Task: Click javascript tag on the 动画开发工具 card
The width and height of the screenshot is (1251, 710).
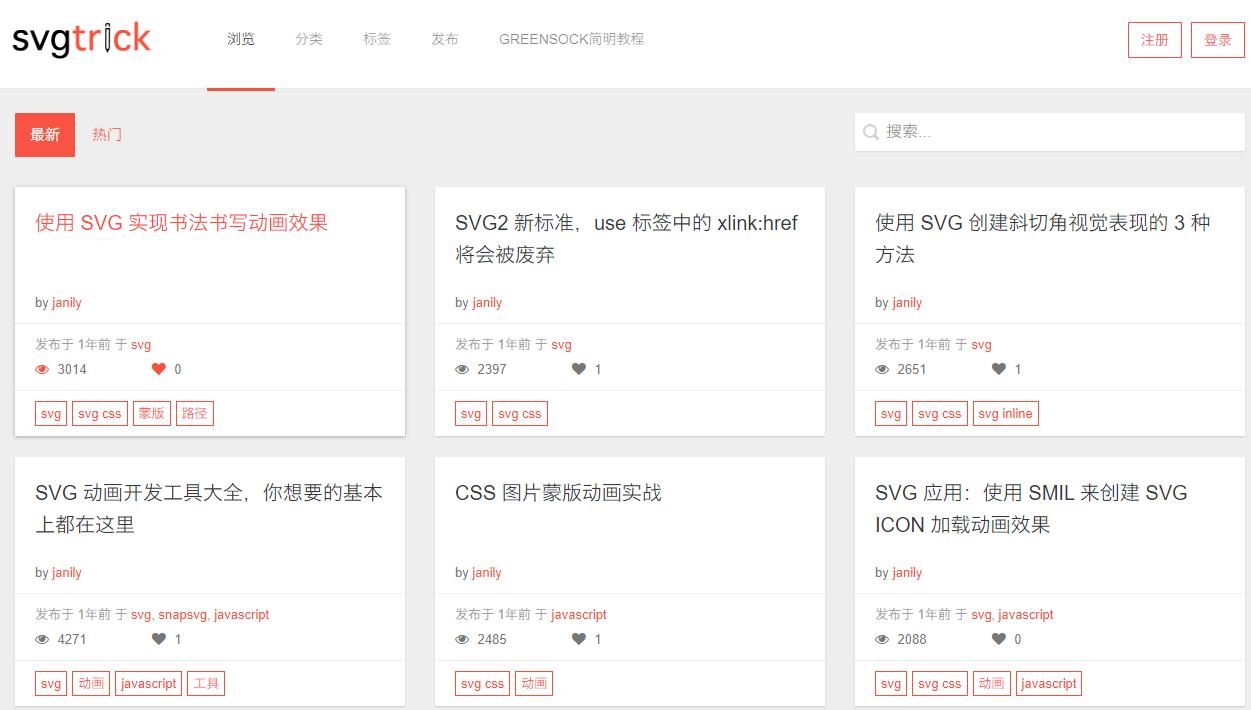Action: [x=148, y=684]
